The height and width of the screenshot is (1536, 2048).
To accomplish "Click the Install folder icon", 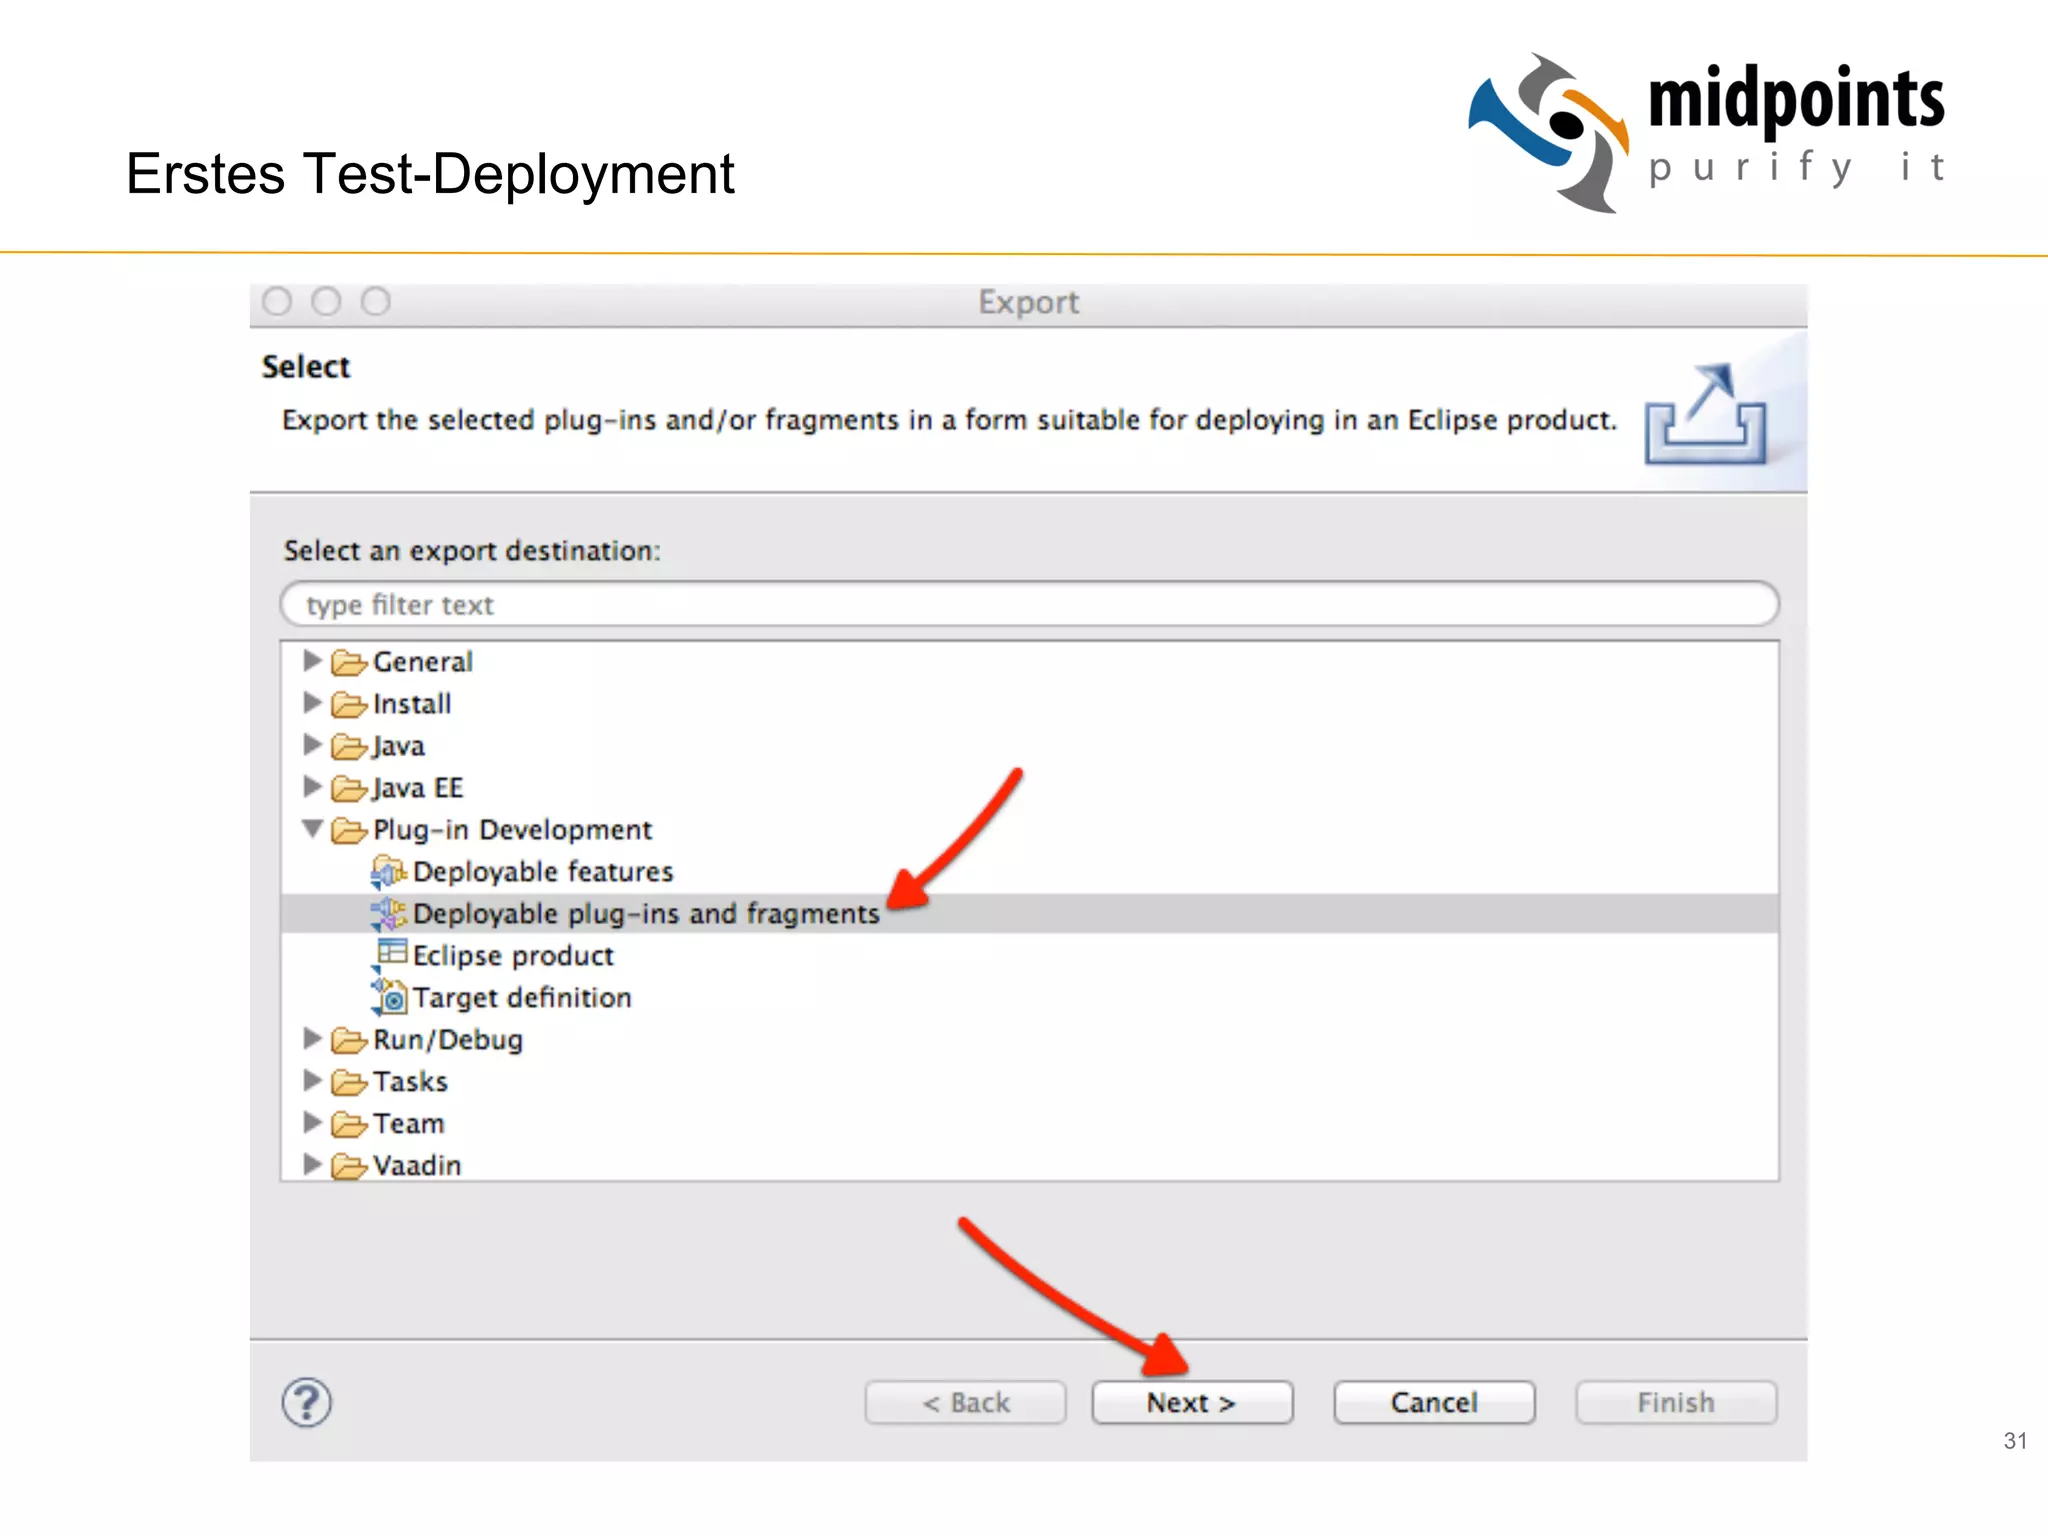I will click(x=349, y=705).
